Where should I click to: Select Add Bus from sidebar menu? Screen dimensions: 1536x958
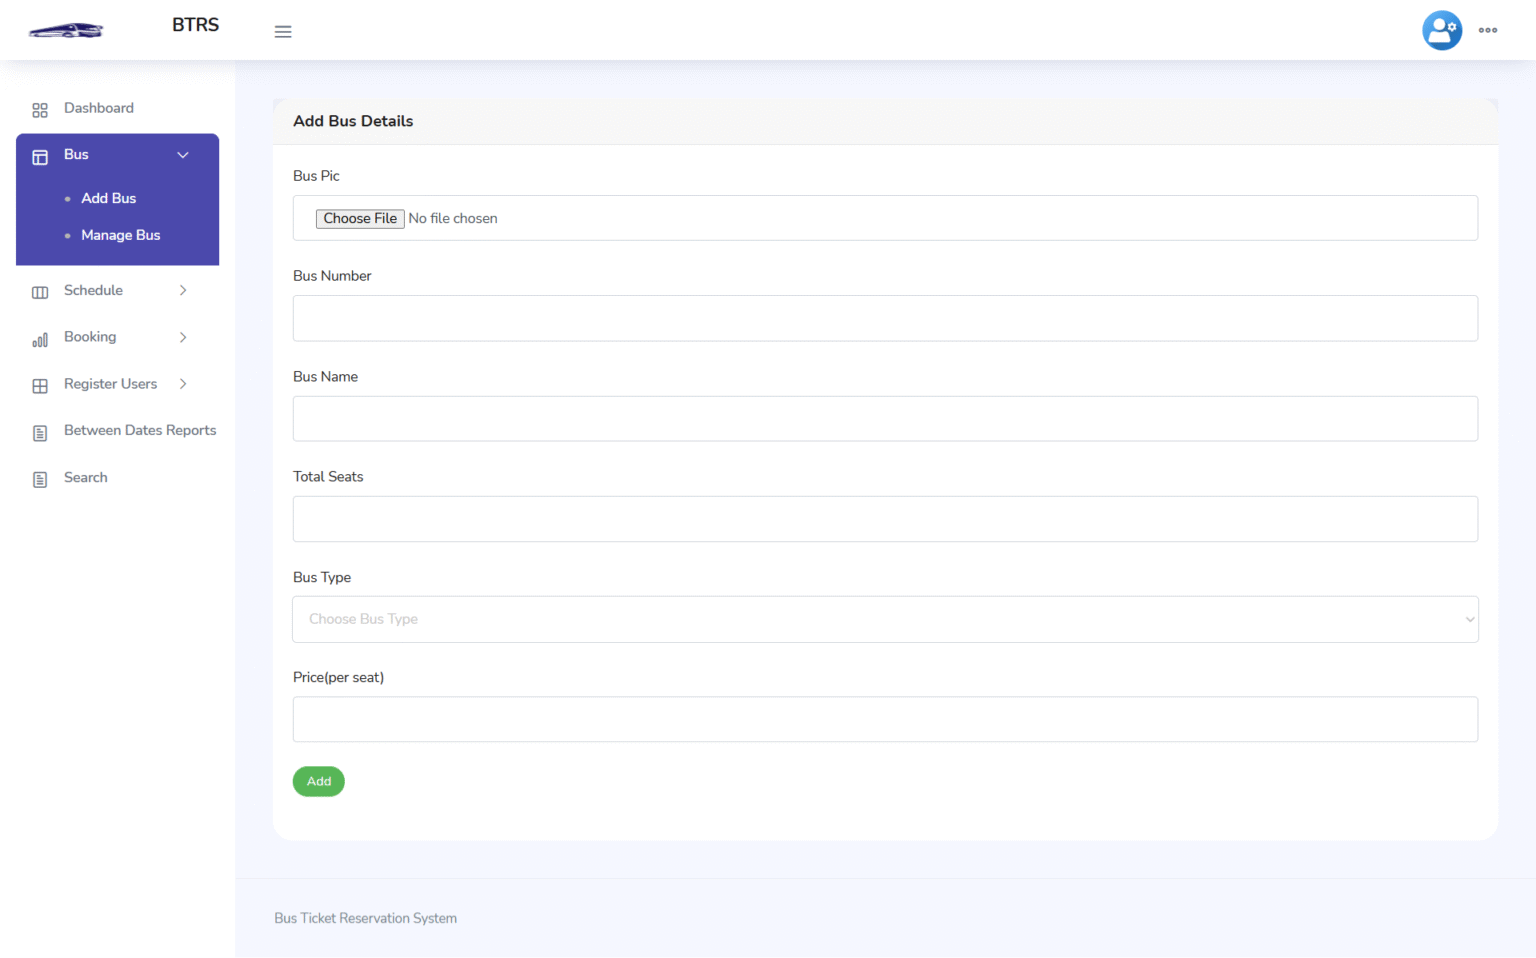click(108, 198)
